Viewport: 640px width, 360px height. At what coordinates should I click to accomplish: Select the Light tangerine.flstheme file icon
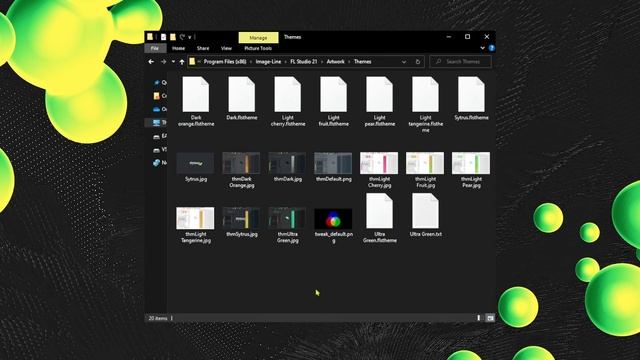425,94
